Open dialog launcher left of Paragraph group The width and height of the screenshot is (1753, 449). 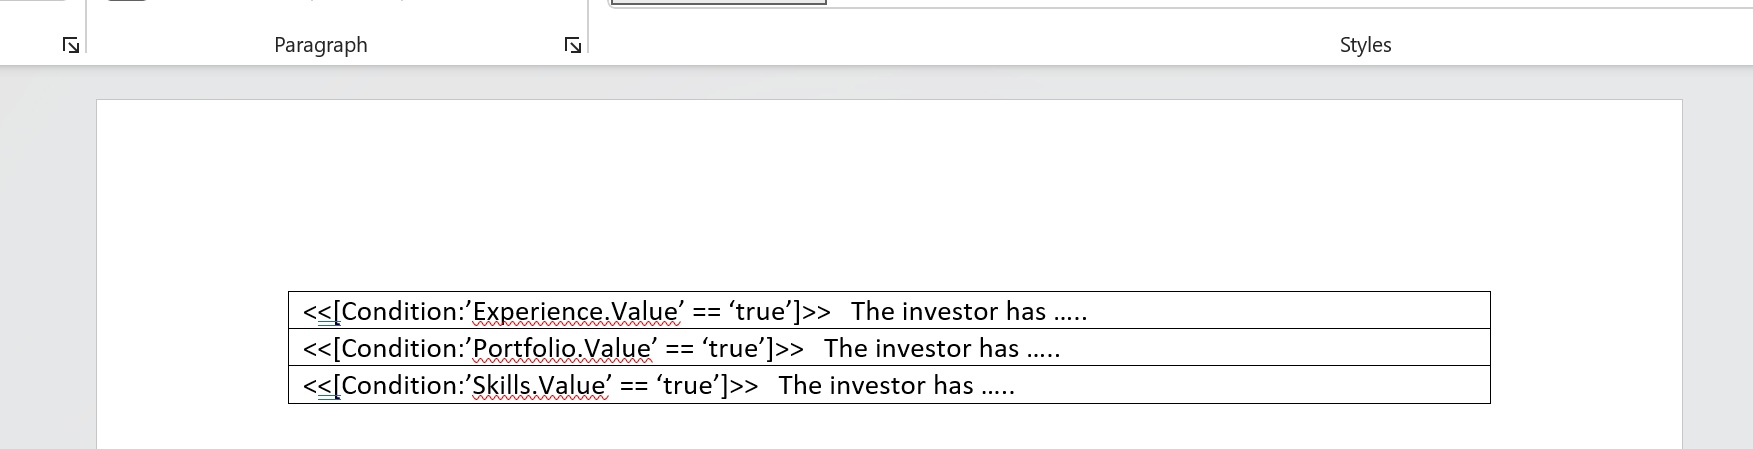(71, 45)
